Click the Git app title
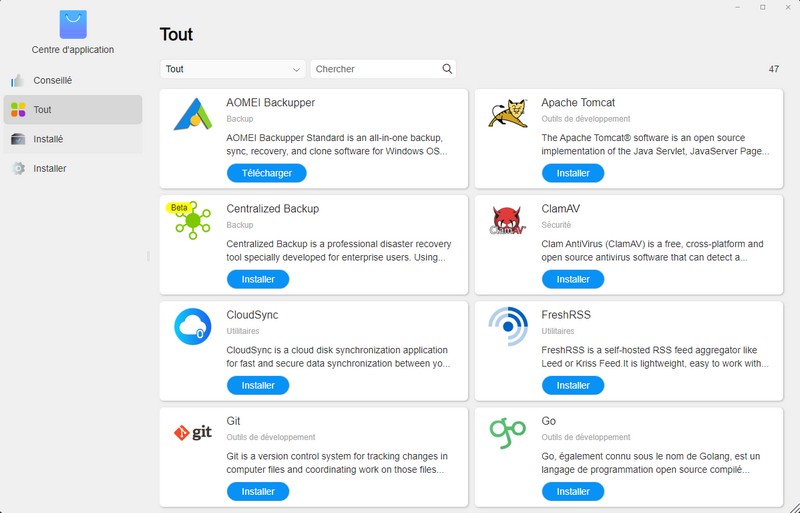Screen dimensions: 800x513 [x=233, y=421]
